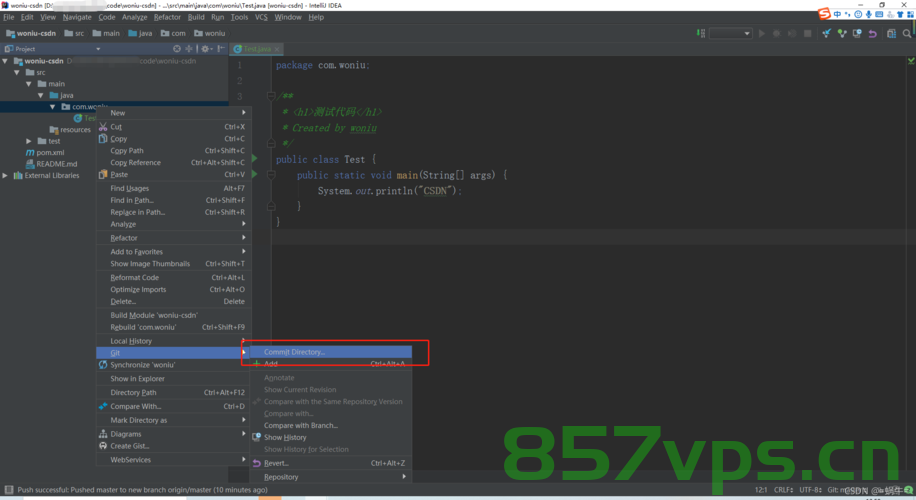916x500 pixels.
Task: Collapse the main folder arrow
Action: (x=29, y=84)
